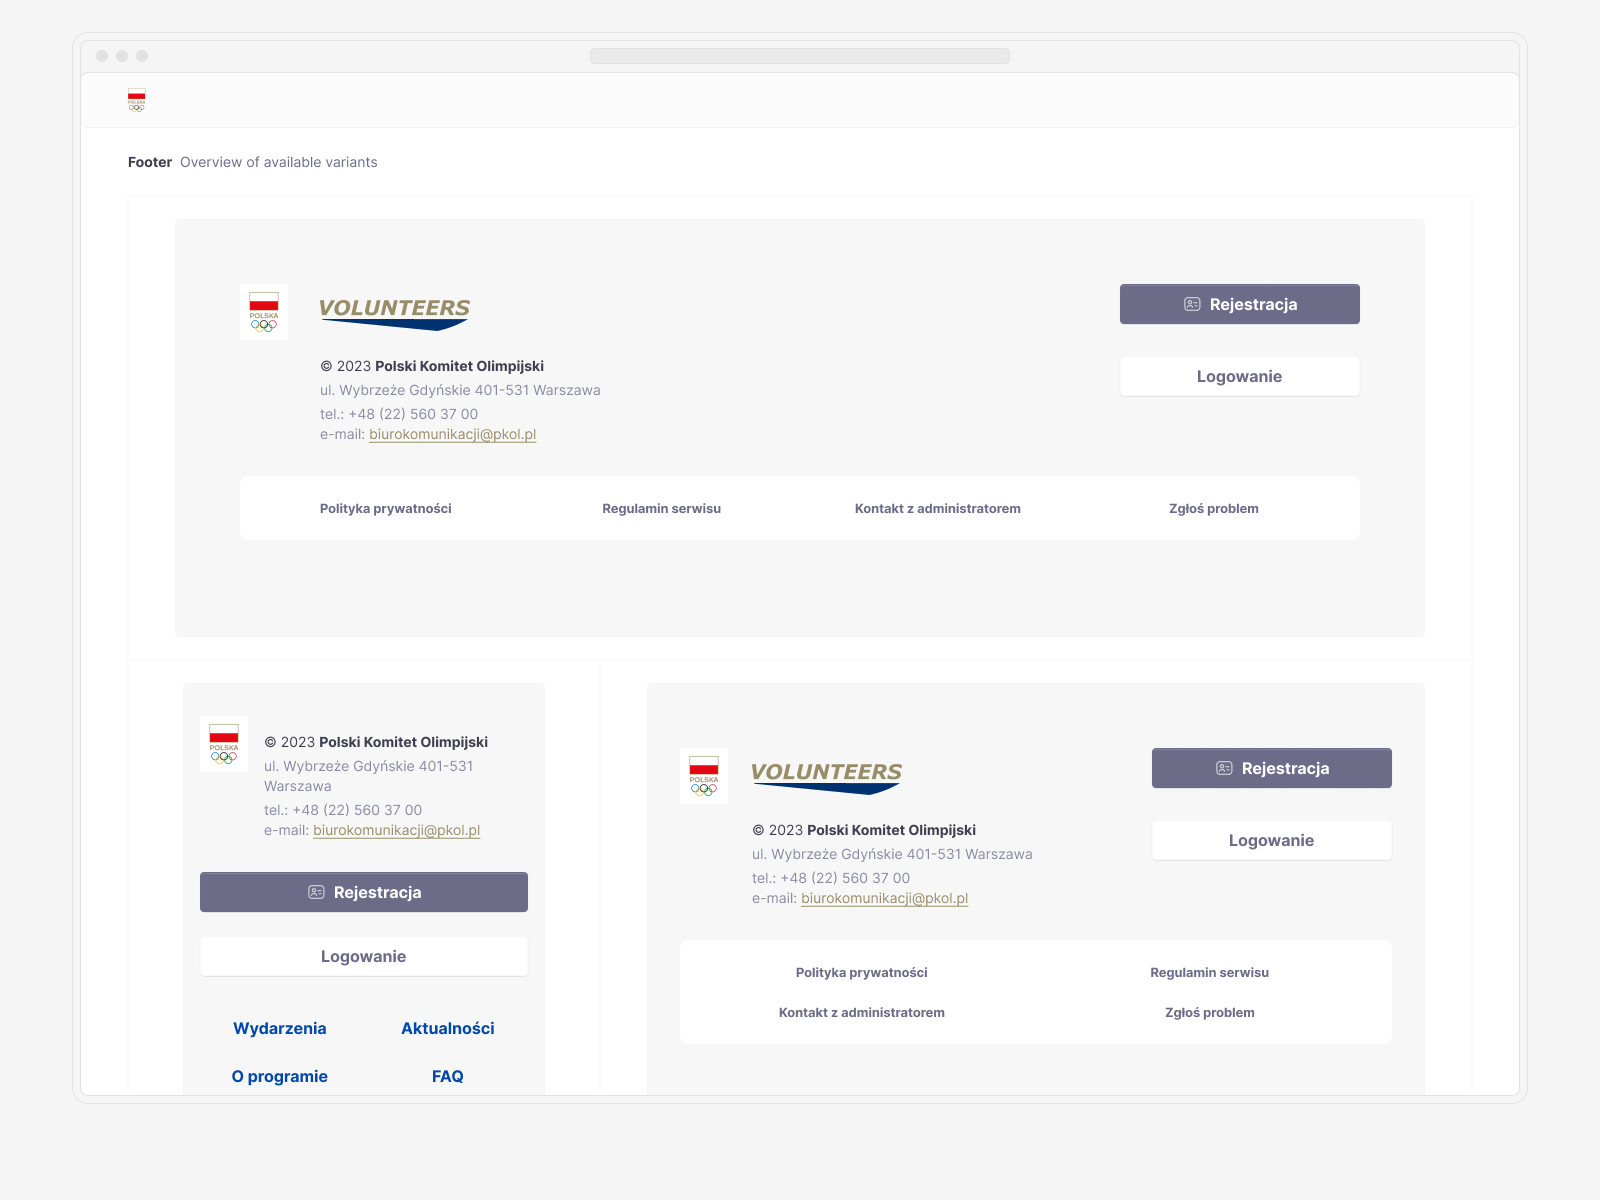Open FAQ link in the mobile footer
This screenshot has height=1200, width=1600.
pos(448,1076)
